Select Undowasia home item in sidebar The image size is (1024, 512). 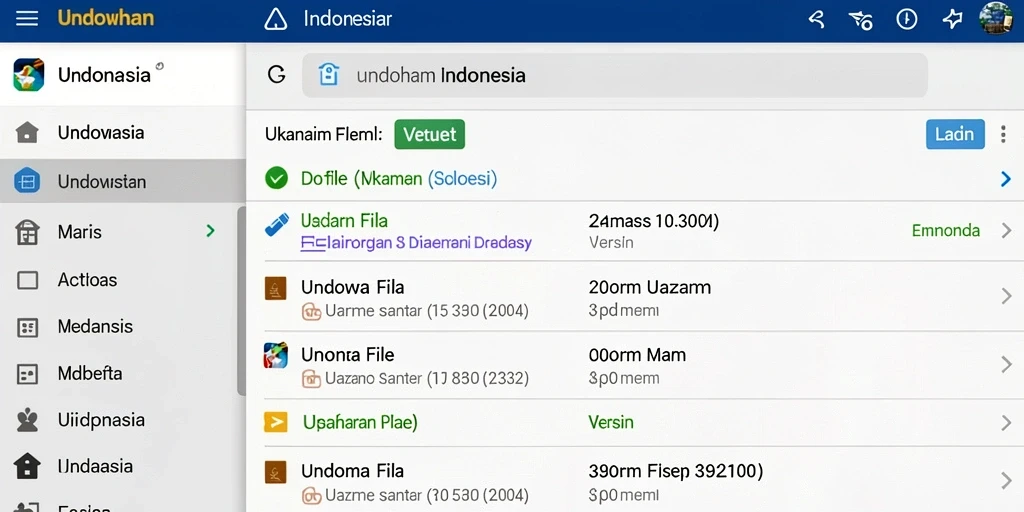[x=123, y=133]
